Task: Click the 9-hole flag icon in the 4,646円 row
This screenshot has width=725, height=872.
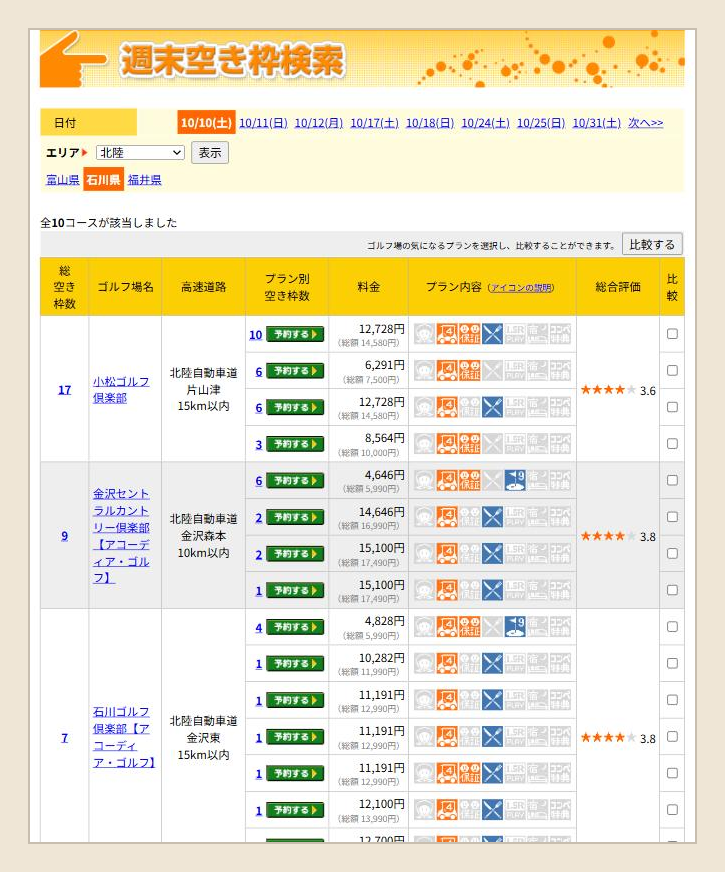Action: coord(515,480)
